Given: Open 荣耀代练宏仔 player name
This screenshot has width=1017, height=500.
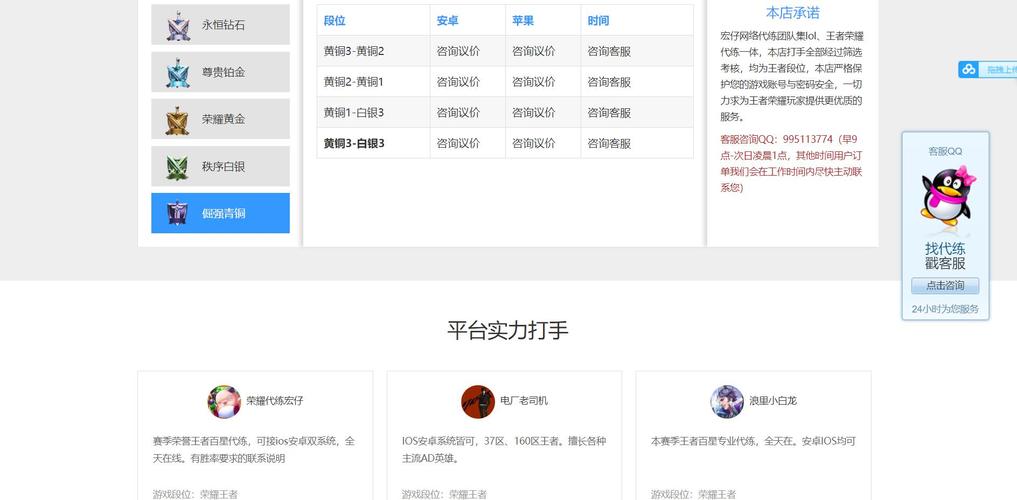Looking at the screenshot, I should (274, 401).
